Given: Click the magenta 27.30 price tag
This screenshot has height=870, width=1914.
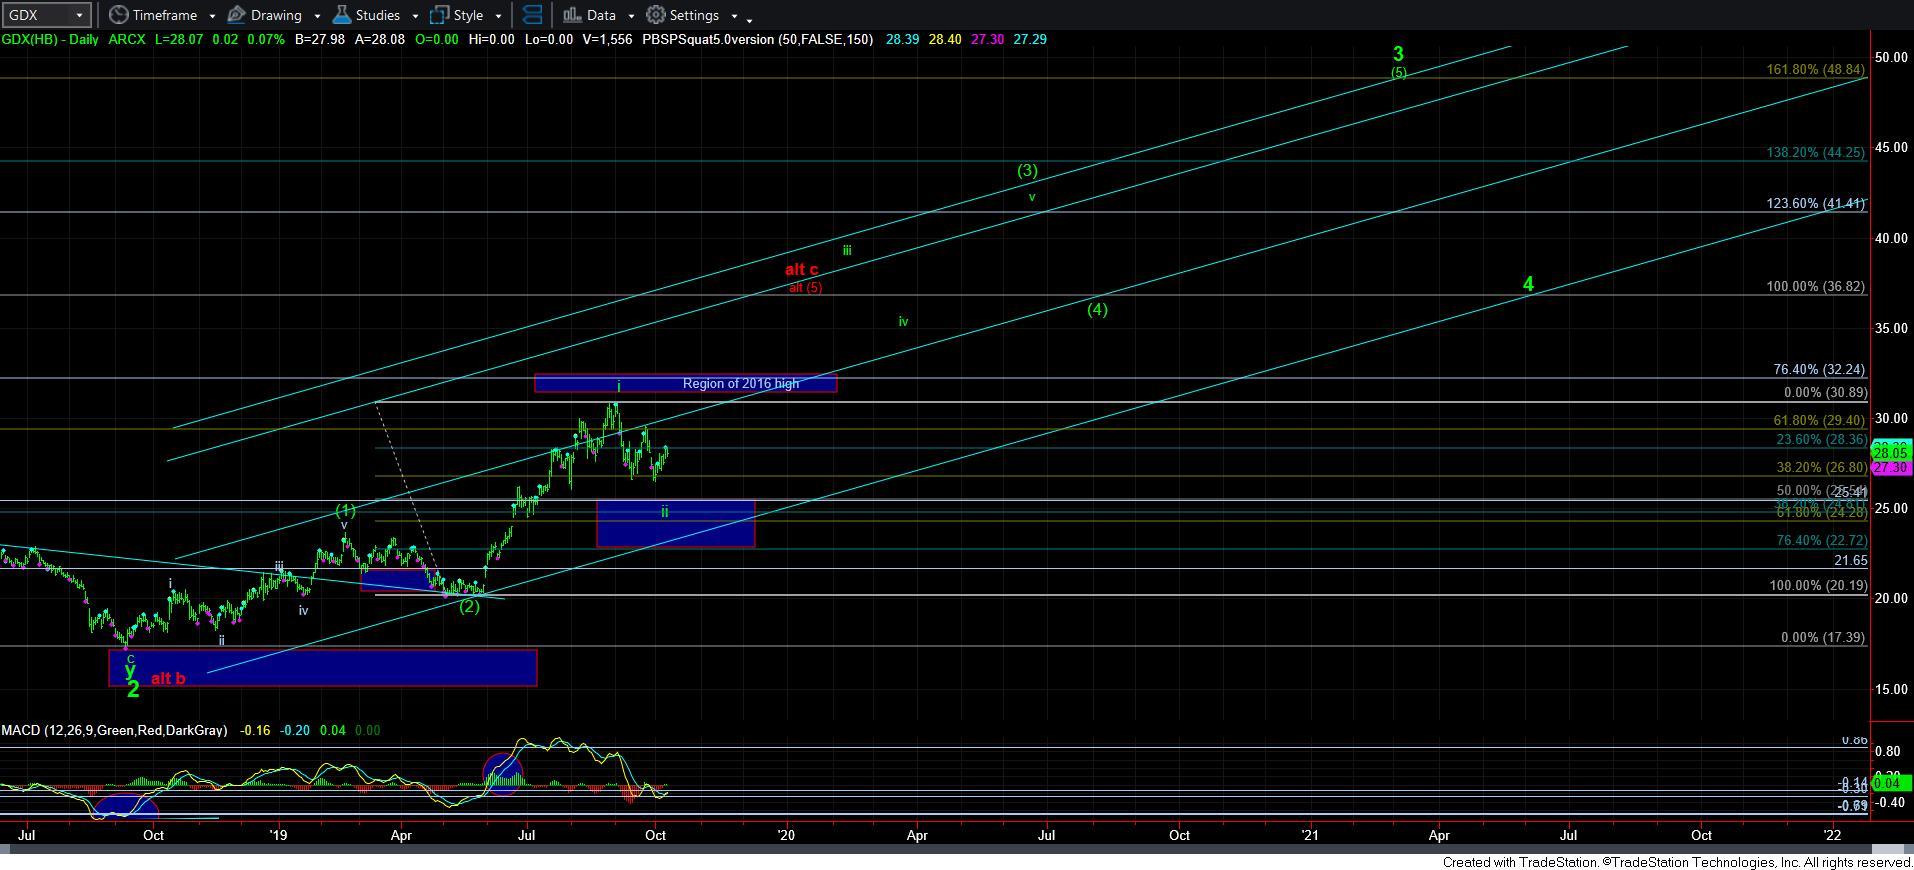Looking at the screenshot, I should 1892,468.
